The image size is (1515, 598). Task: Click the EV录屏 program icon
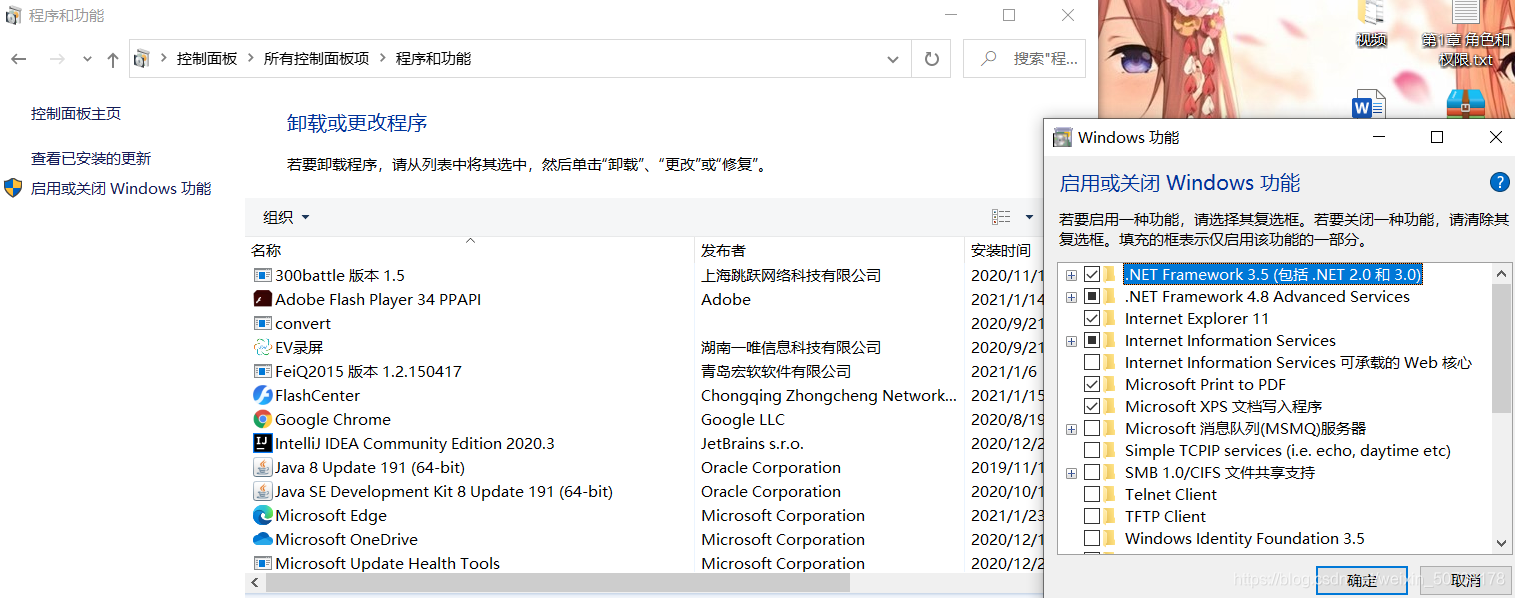(x=263, y=347)
